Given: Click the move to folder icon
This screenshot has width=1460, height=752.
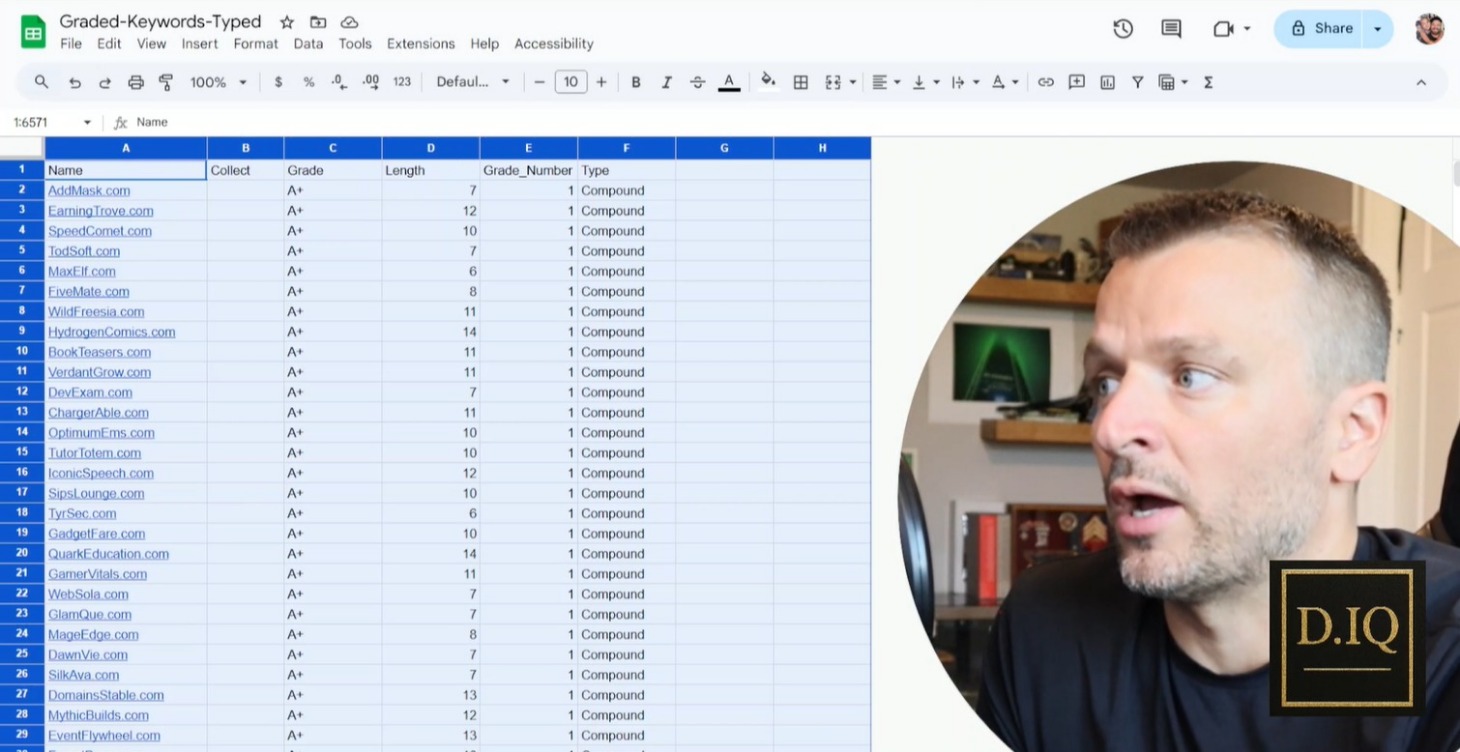Looking at the screenshot, I should point(318,22).
